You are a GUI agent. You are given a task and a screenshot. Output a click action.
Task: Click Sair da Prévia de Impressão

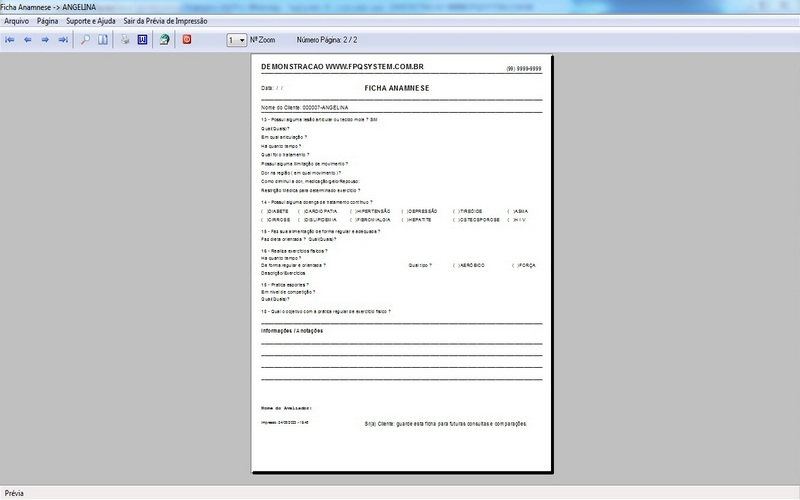[x=165, y=21]
